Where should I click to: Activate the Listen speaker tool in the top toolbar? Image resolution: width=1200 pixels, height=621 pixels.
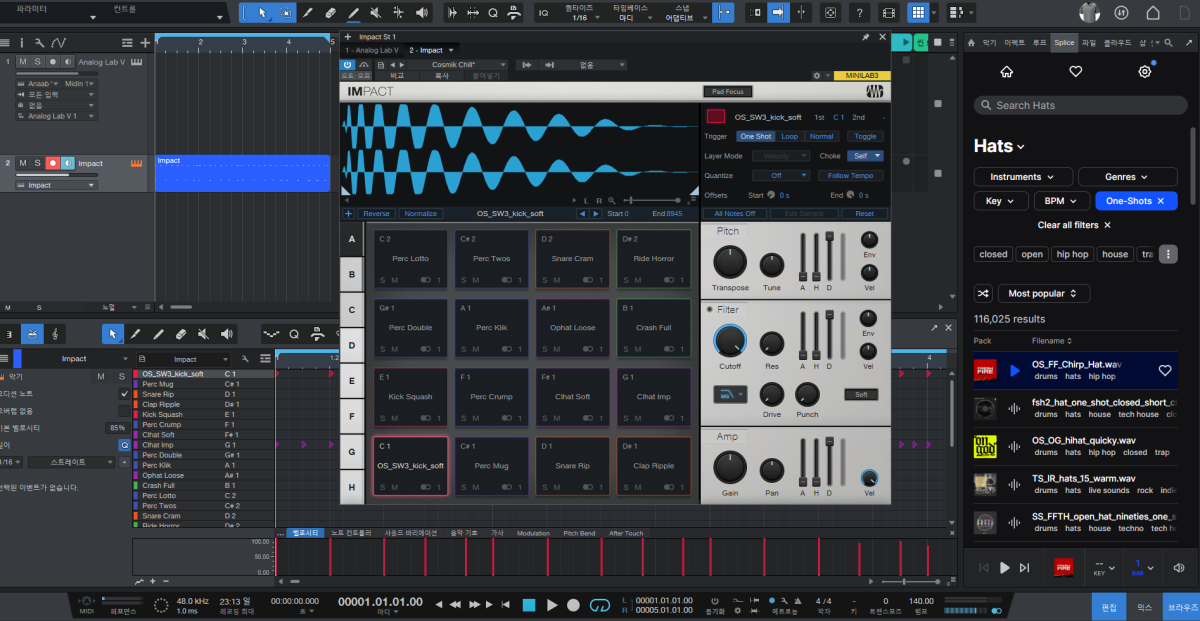click(421, 13)
